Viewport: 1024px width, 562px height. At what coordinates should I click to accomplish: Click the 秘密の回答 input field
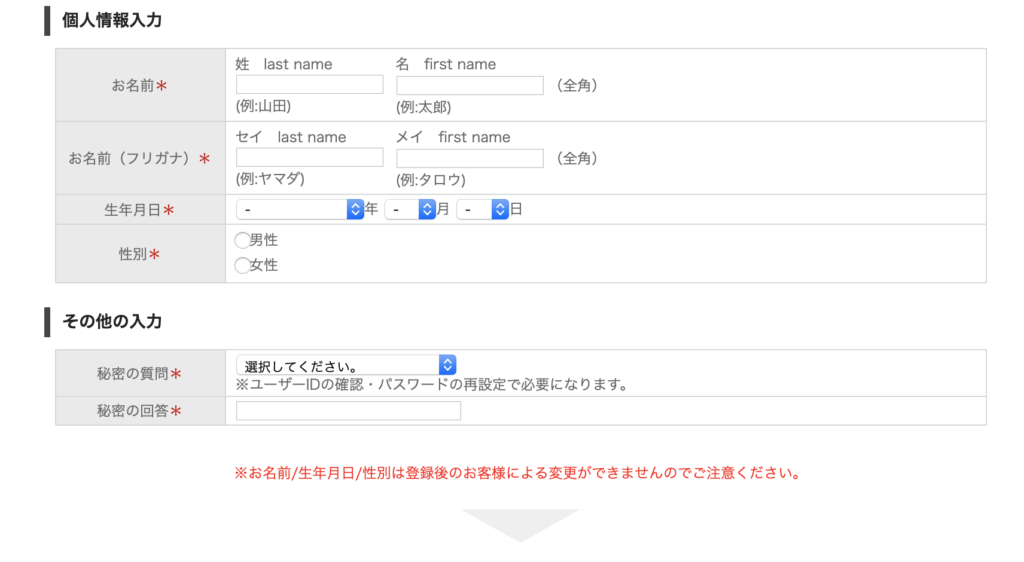348,411
